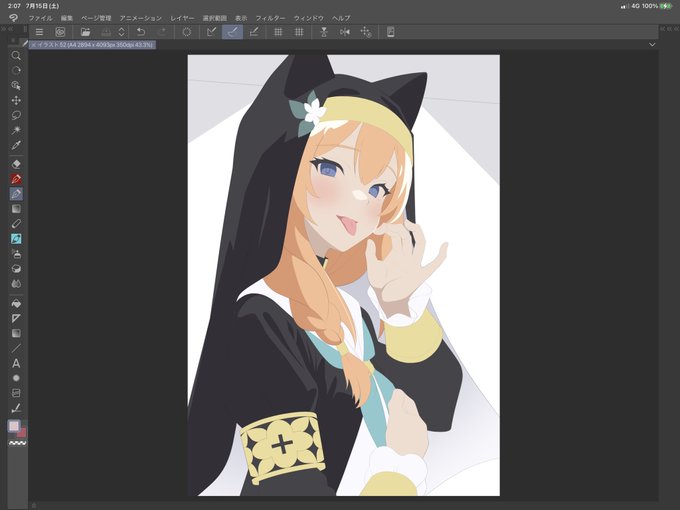Screen dimensions: 680x510
Task: Pick the main foreground color swatch
Action: [14, 426]
